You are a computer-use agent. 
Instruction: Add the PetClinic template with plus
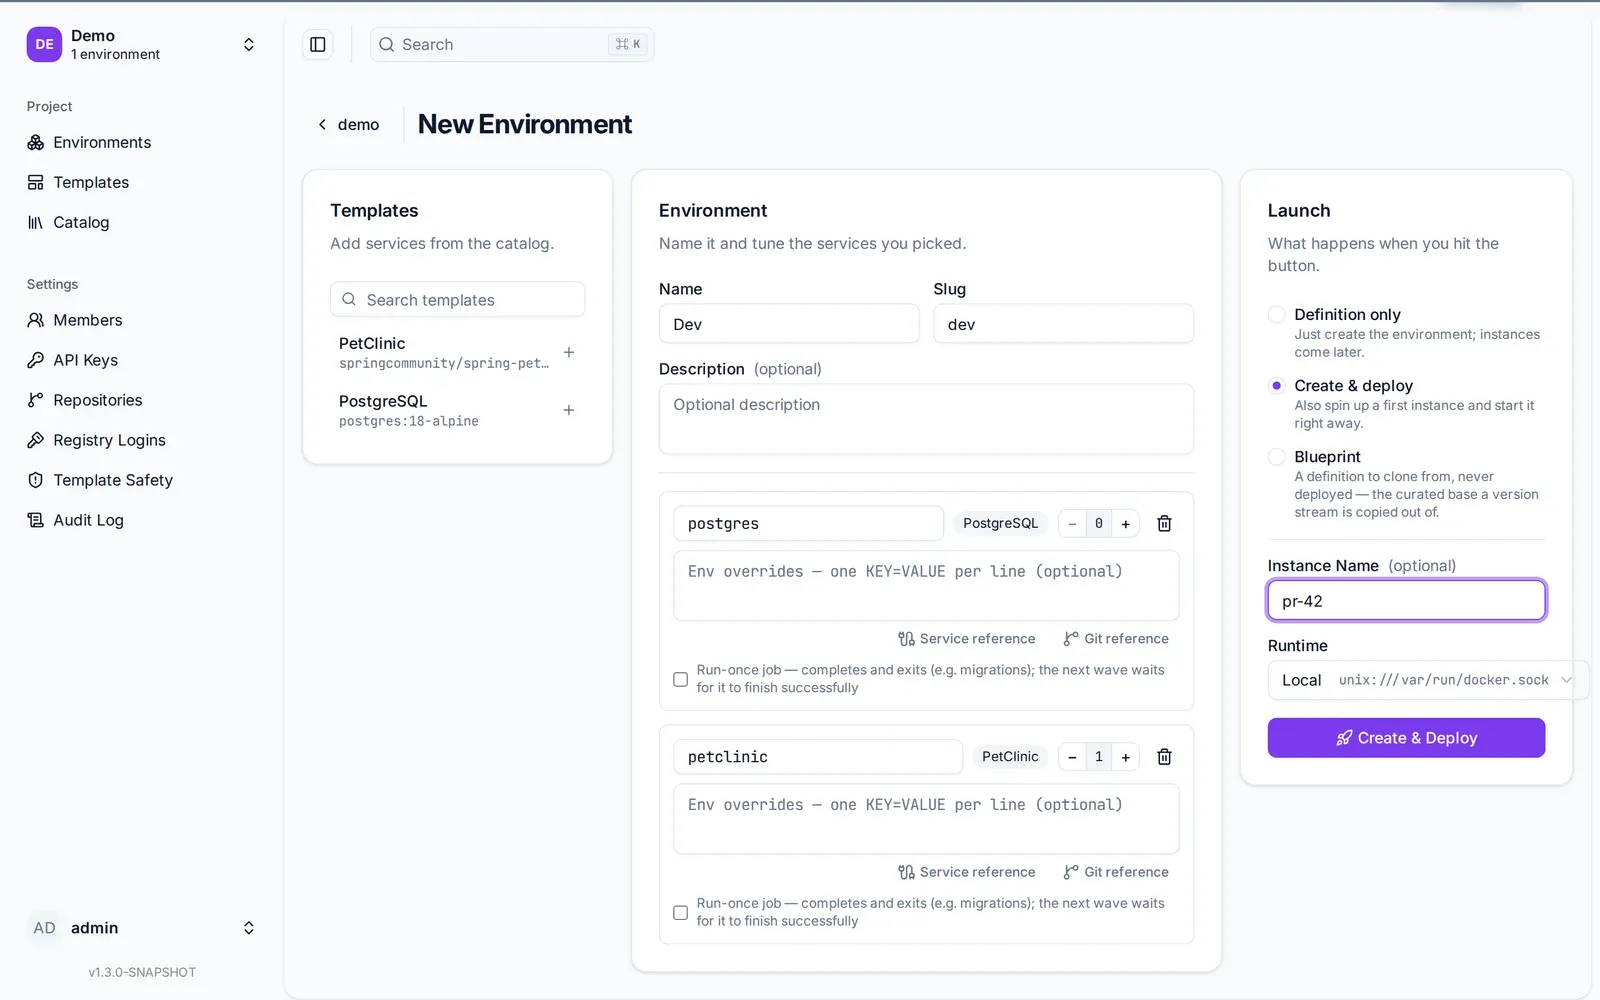click(x=569, y=352)
